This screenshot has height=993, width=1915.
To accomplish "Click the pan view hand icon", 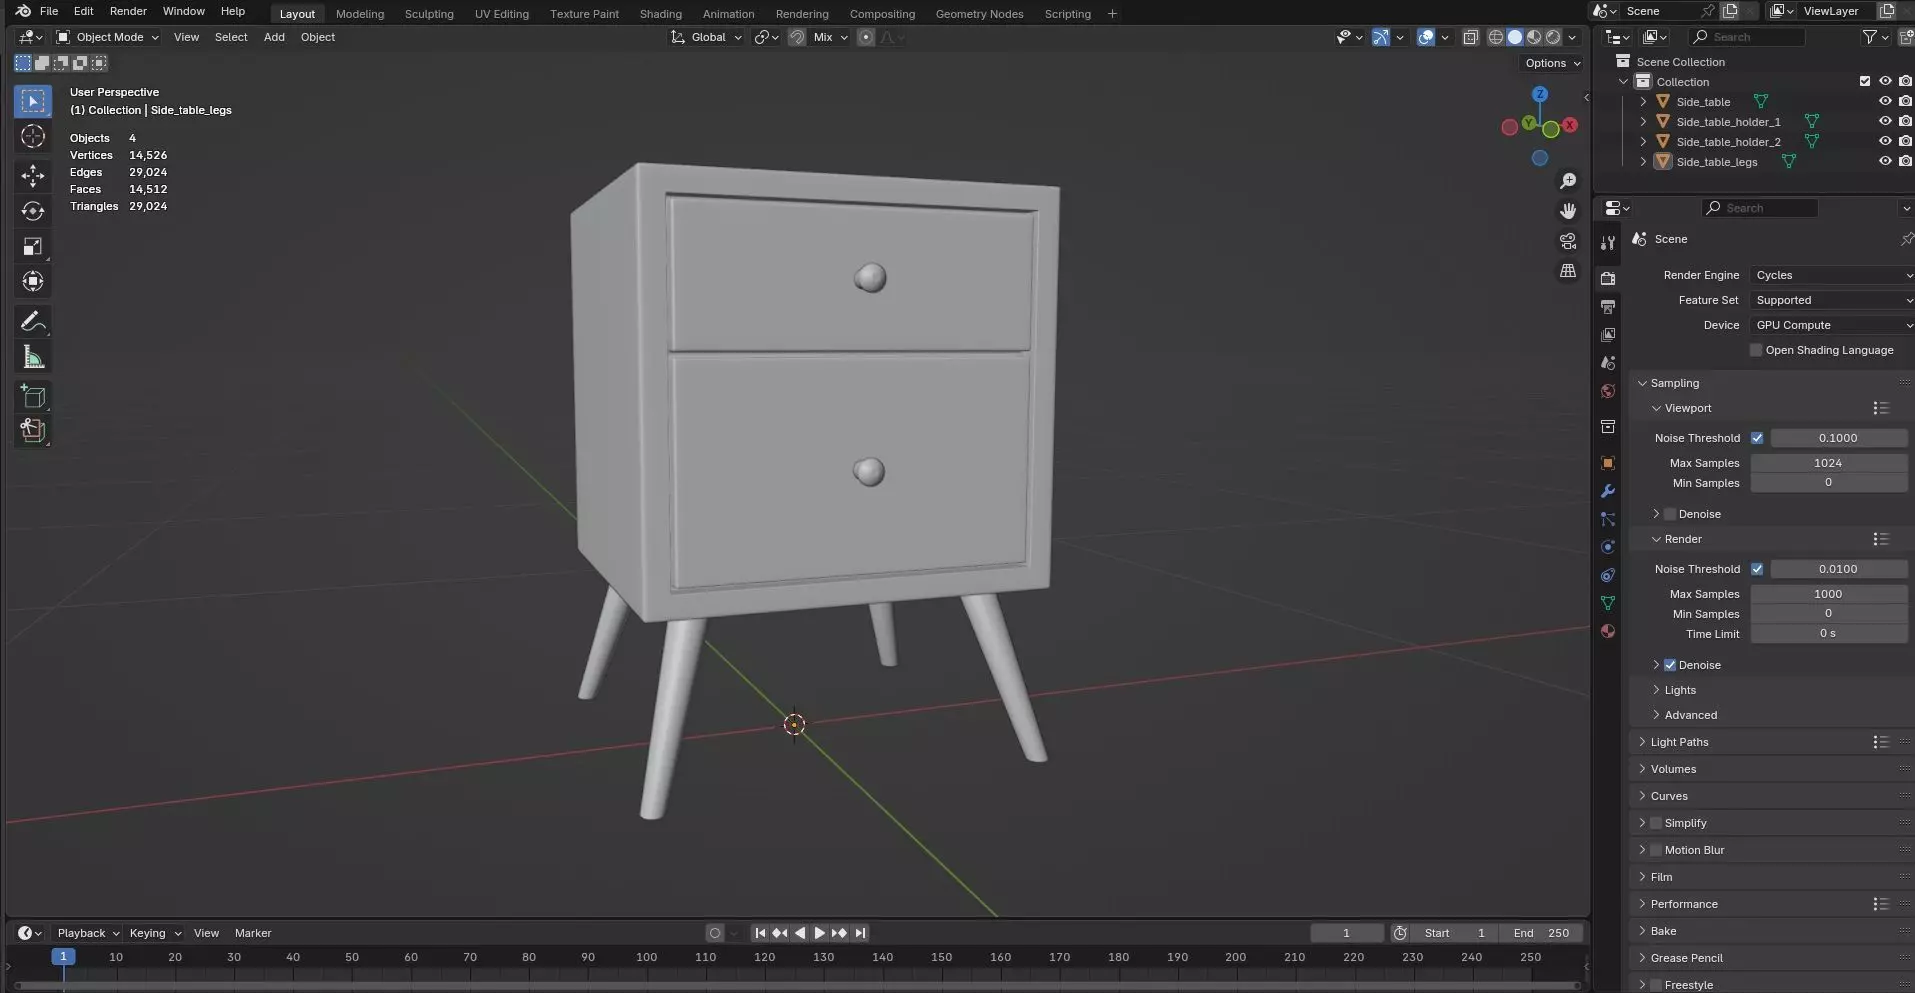I will (x=1568, y=211).
